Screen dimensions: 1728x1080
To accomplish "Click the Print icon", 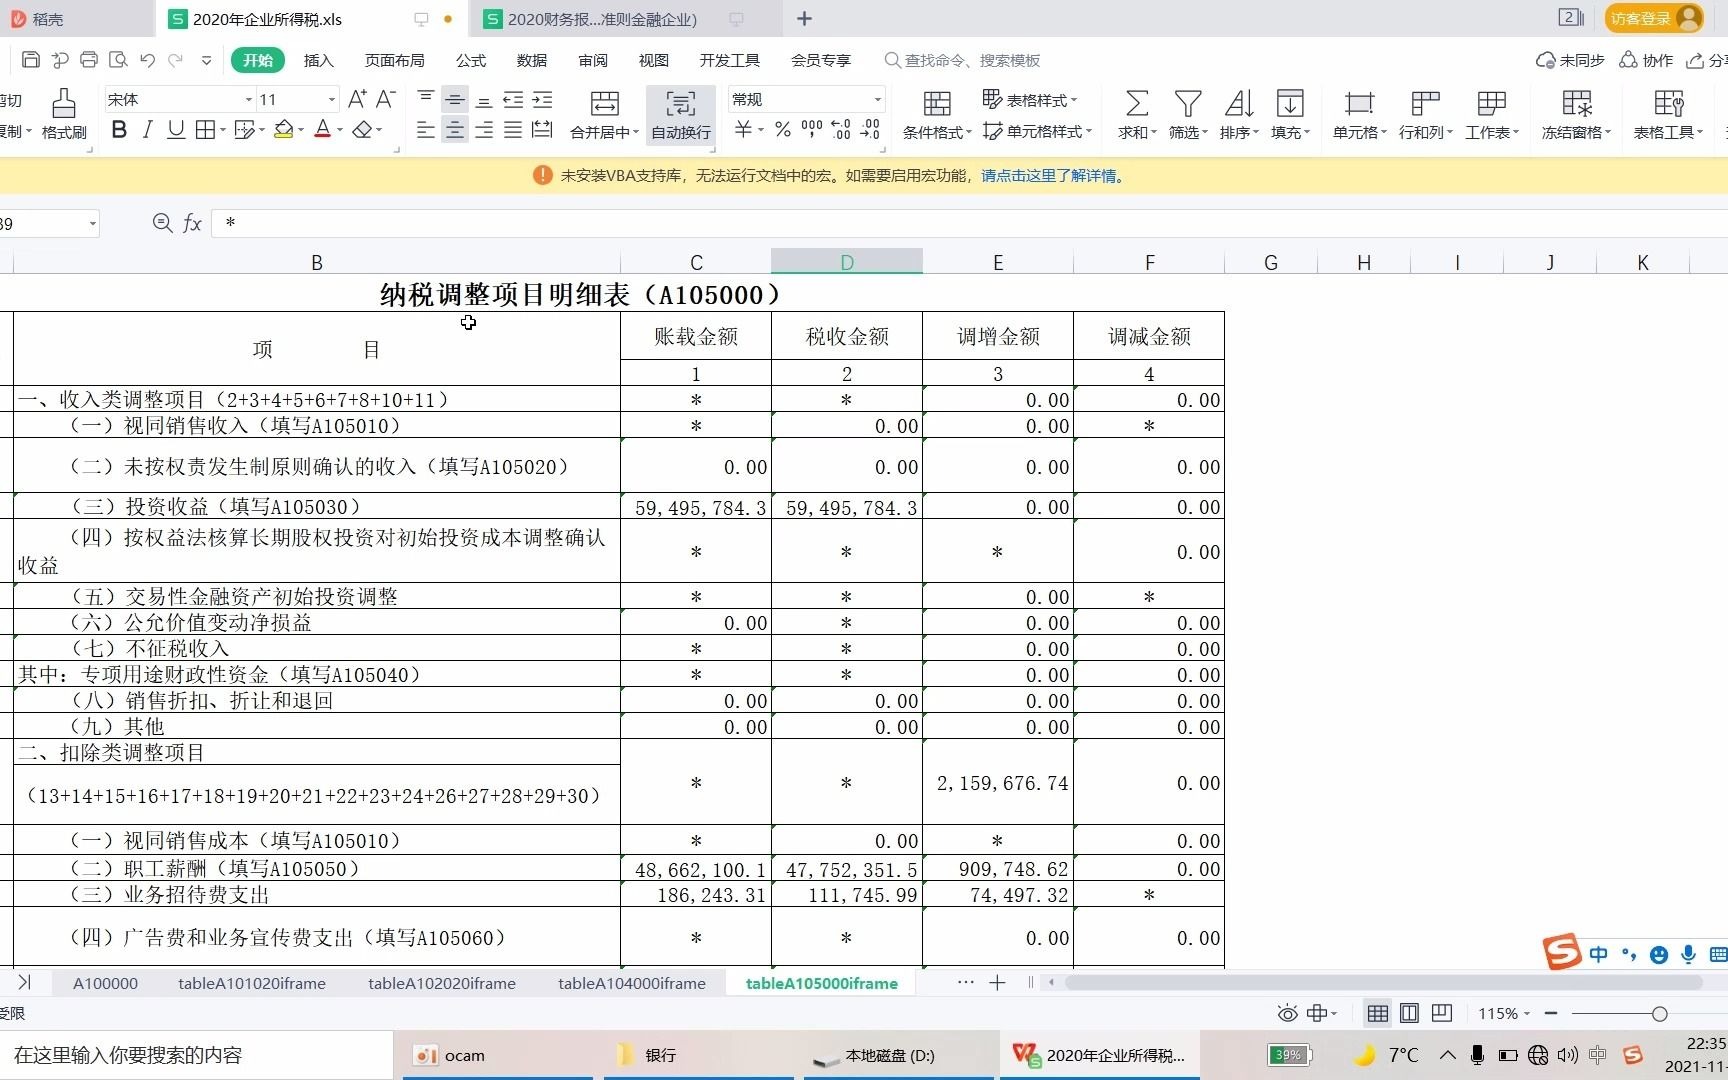I will coord(89,60).
